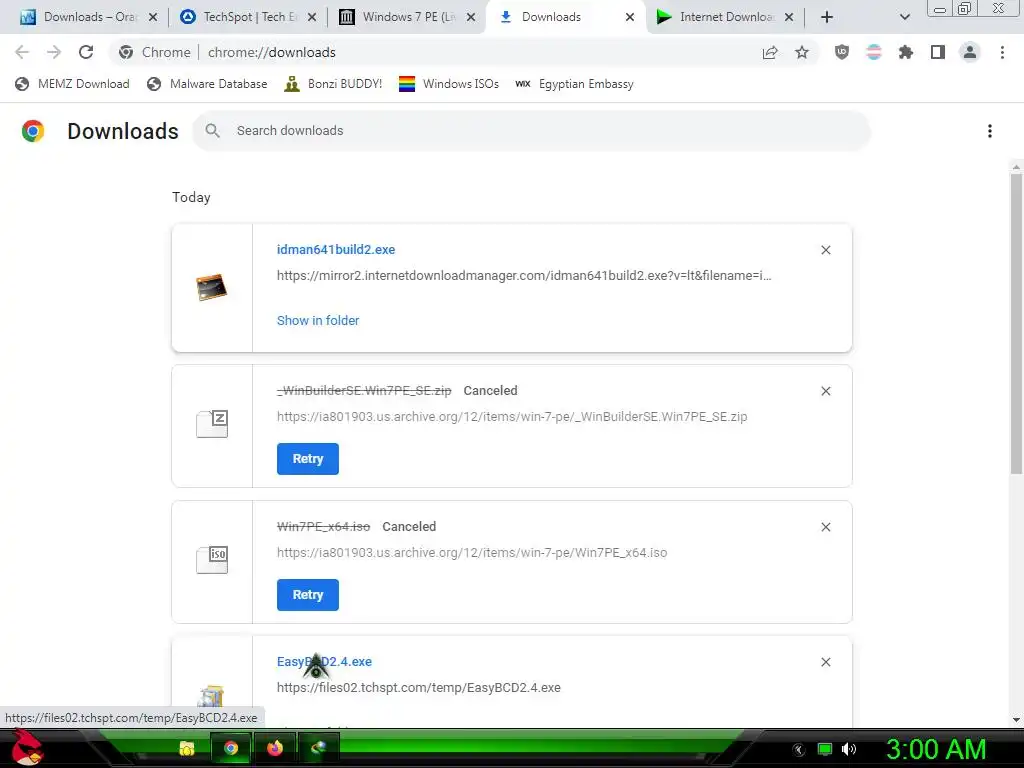Toggle the side panel icon
1024x768 pixels.
[938, 52]
